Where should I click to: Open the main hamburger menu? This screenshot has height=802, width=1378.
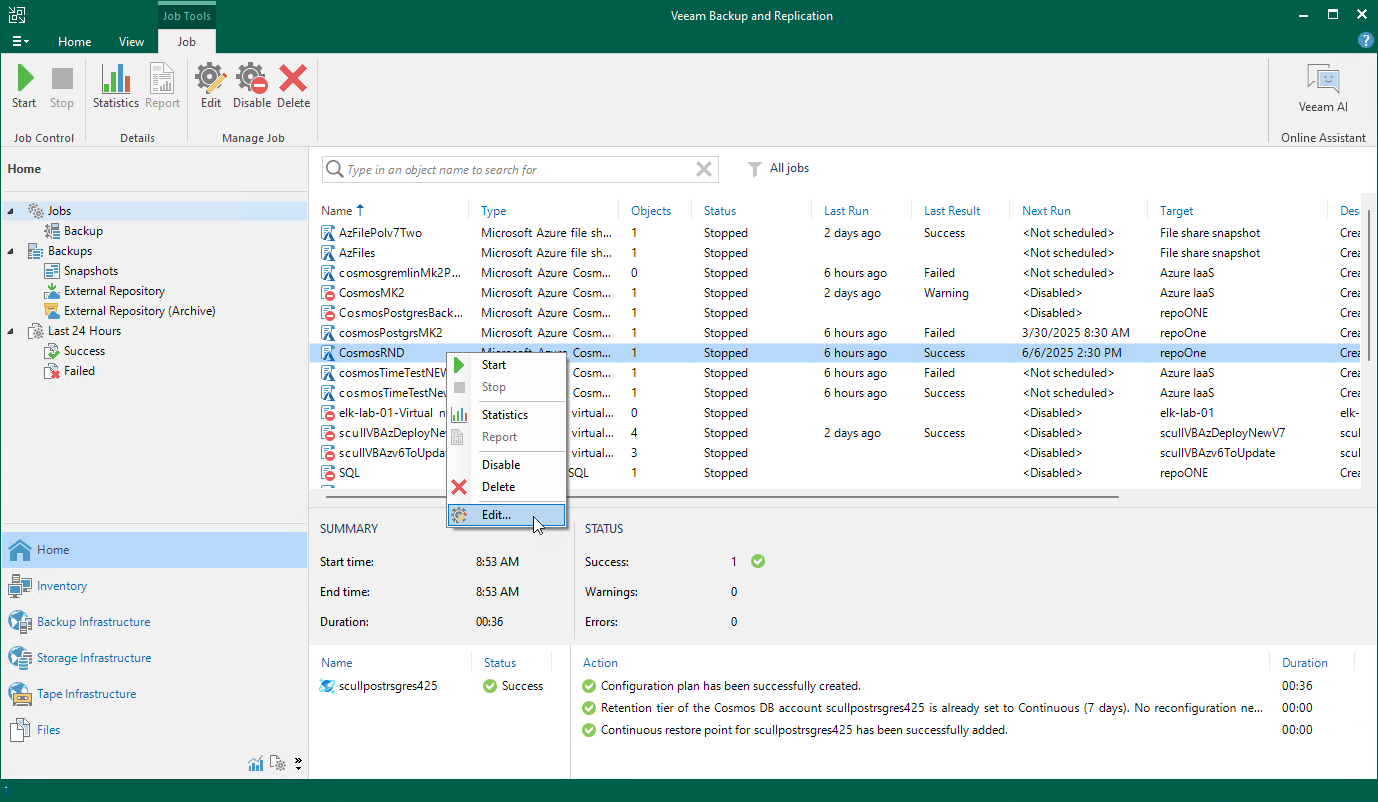tap(20, 42)
